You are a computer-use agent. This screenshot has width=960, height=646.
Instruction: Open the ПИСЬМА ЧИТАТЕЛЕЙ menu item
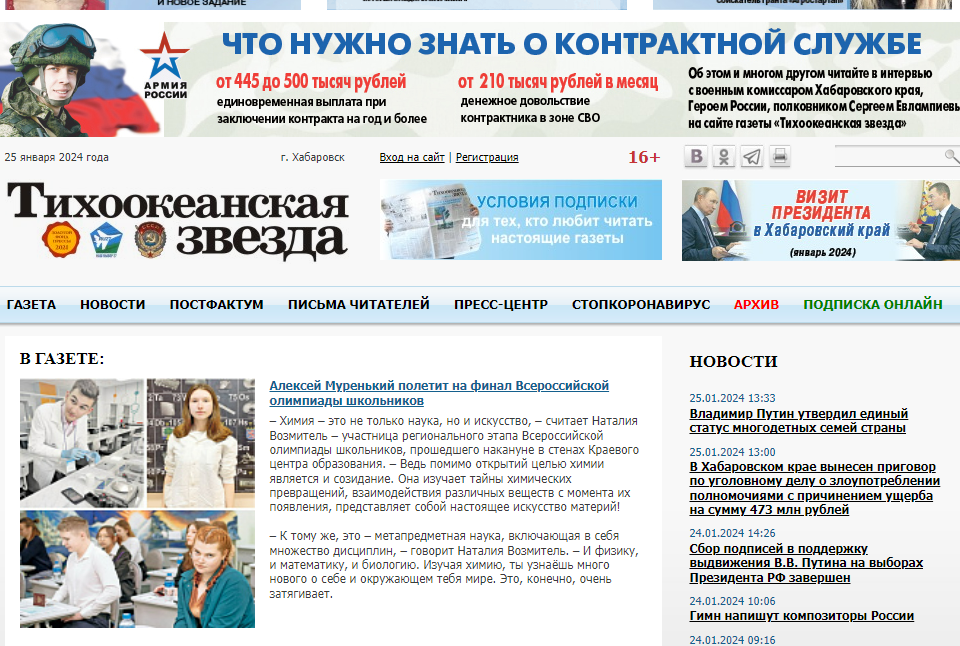pyautogui.click(x=359, y=304)
